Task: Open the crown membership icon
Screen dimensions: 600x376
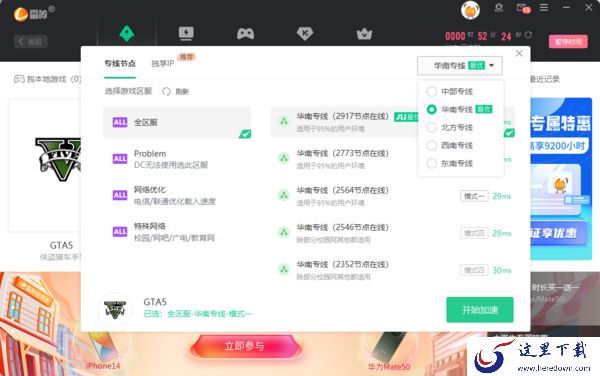Action: (x=364, y=34)
